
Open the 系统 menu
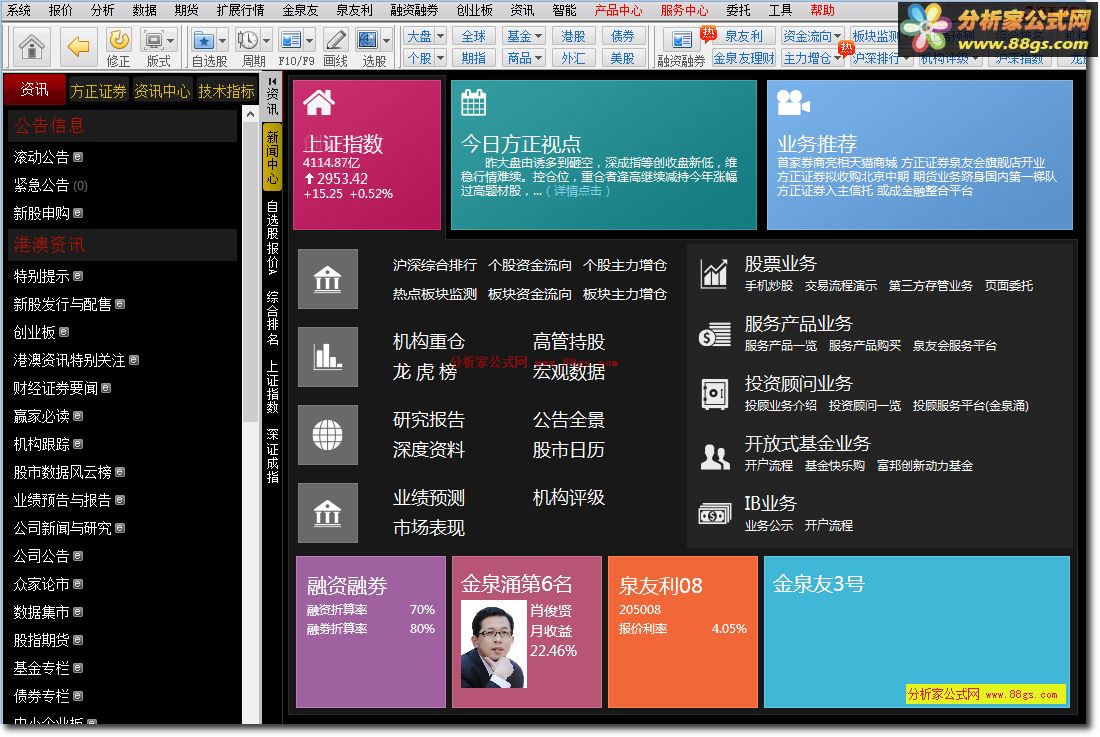tap(19, 10)
